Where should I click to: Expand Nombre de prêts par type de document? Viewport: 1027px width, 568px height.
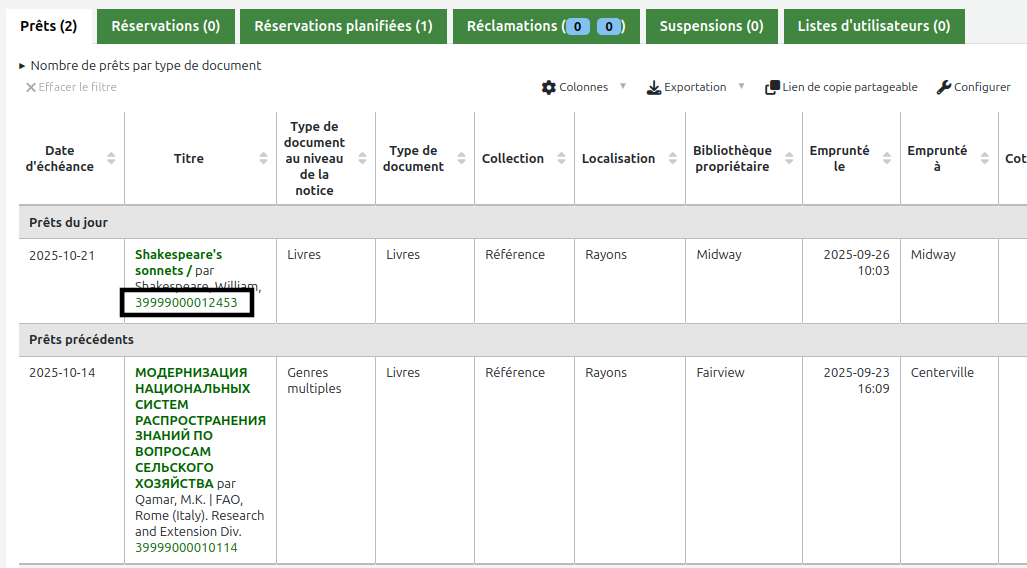click(x=140, y=66)
